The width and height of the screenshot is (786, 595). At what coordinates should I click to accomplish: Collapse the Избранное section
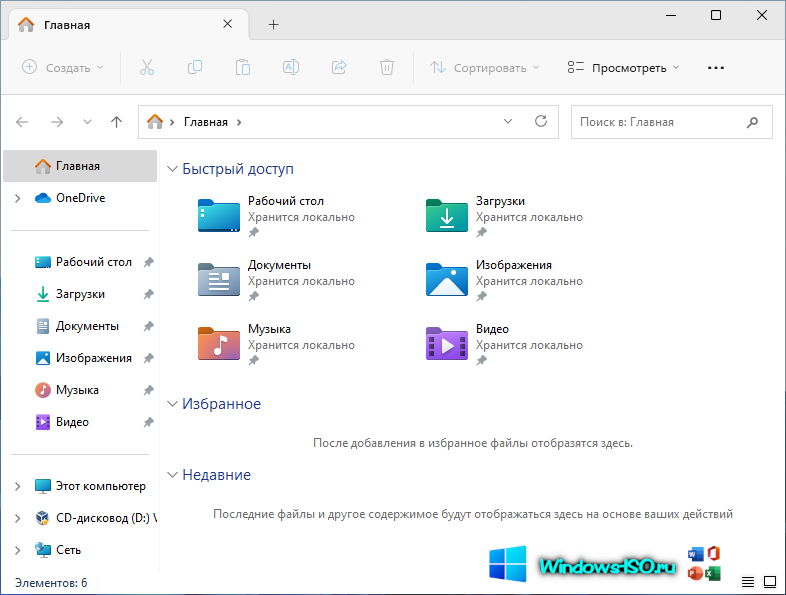click(x=172, y=404)
